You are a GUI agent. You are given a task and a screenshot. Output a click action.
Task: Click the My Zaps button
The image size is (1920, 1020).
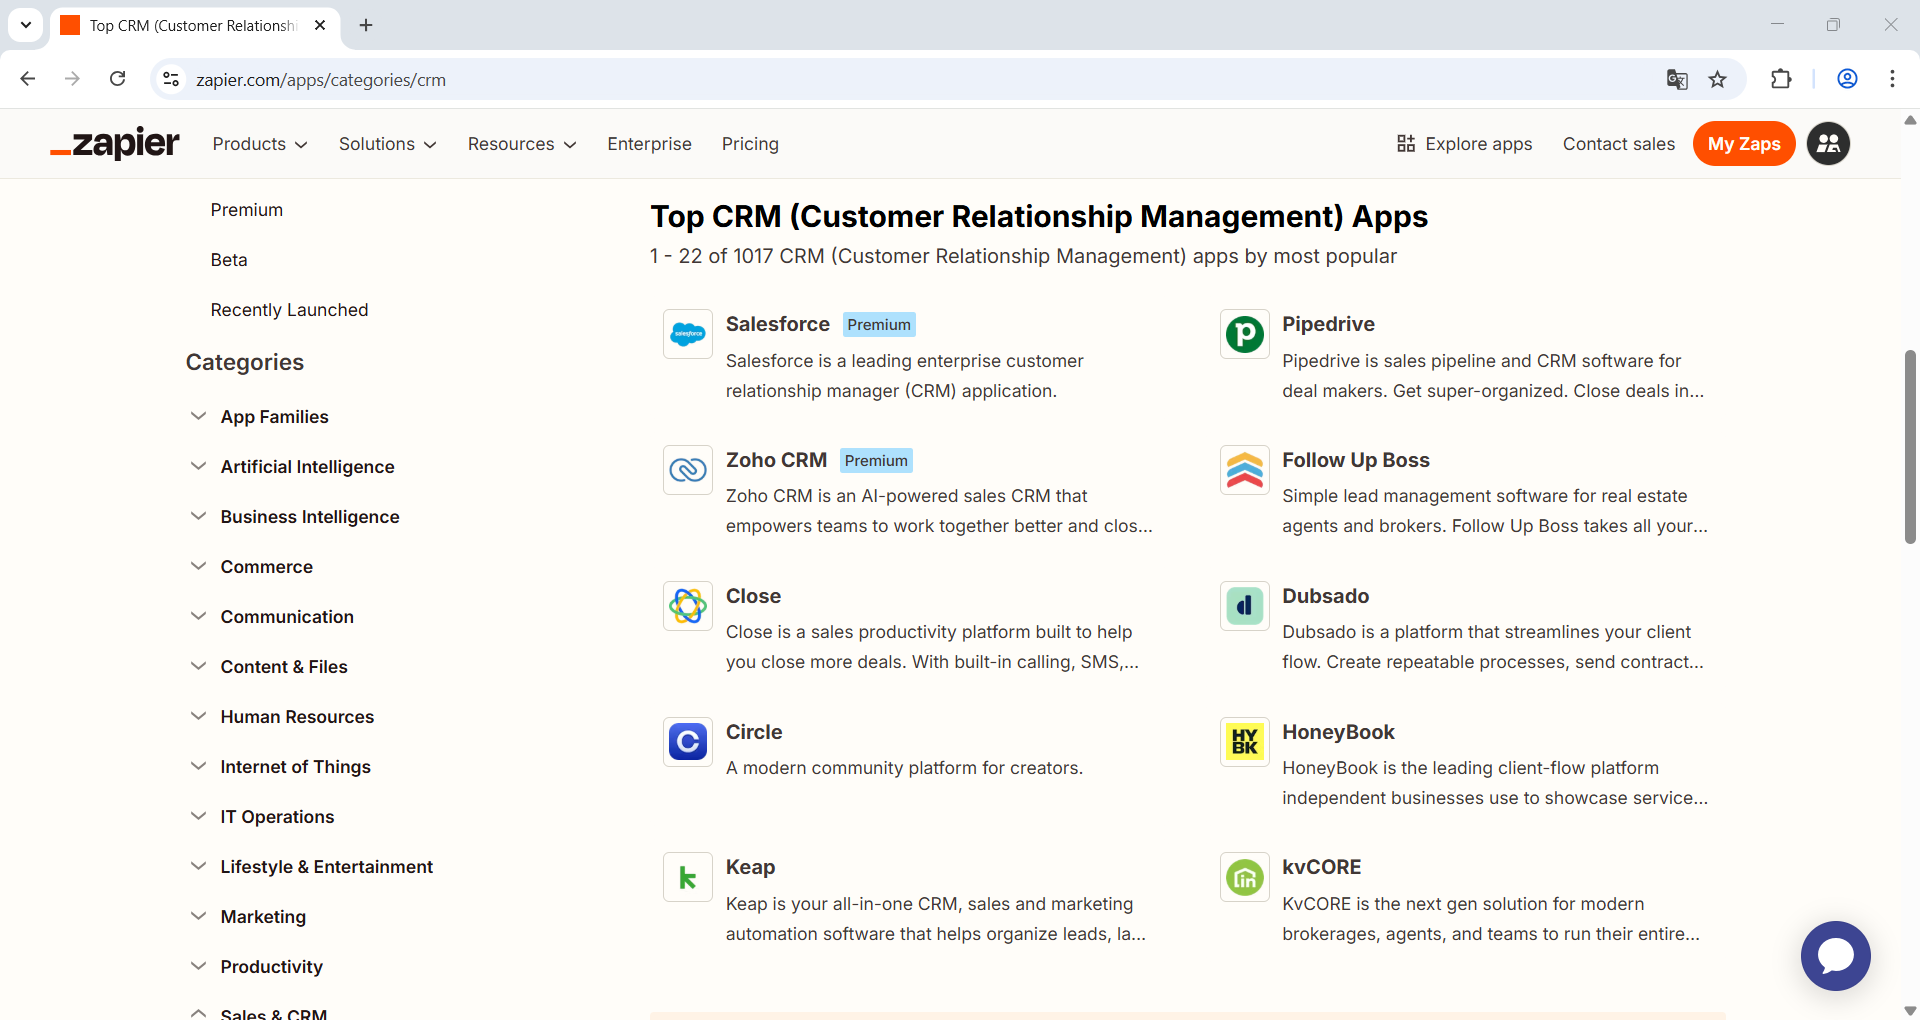1743,144
